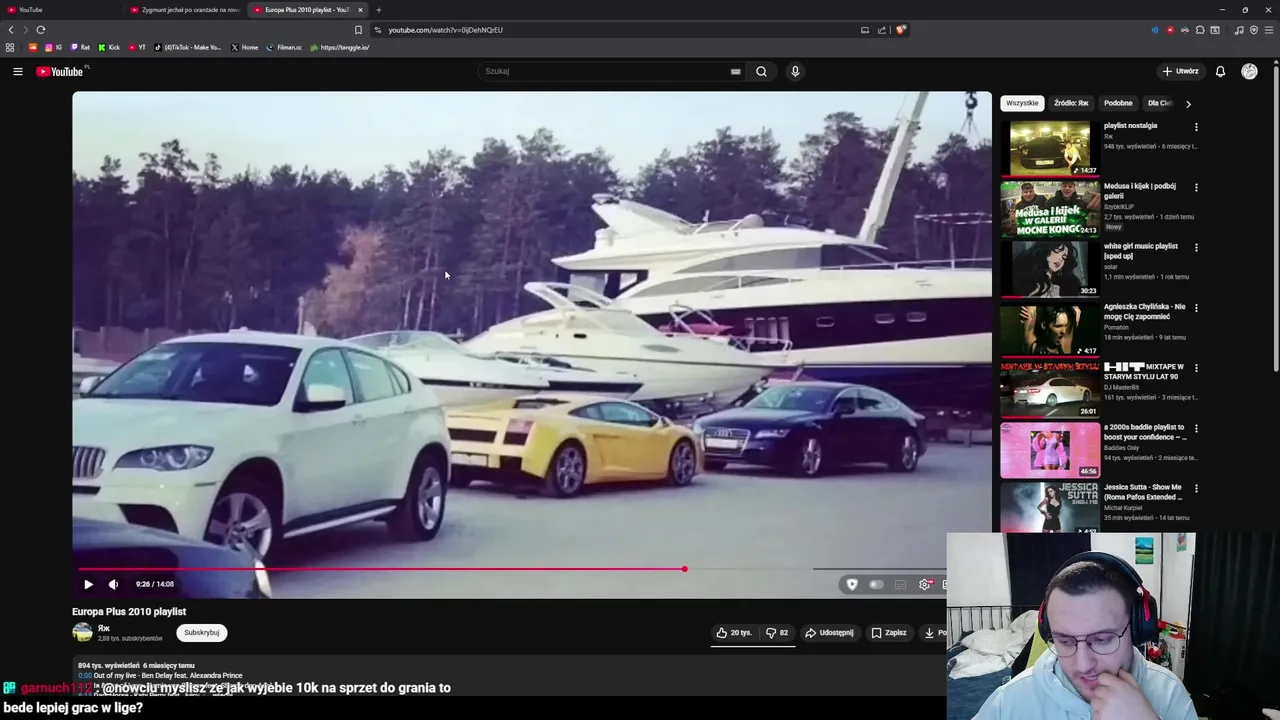1280x720 pixels.
Task: Click the shield play icon in player
Action: click(851, 584)
